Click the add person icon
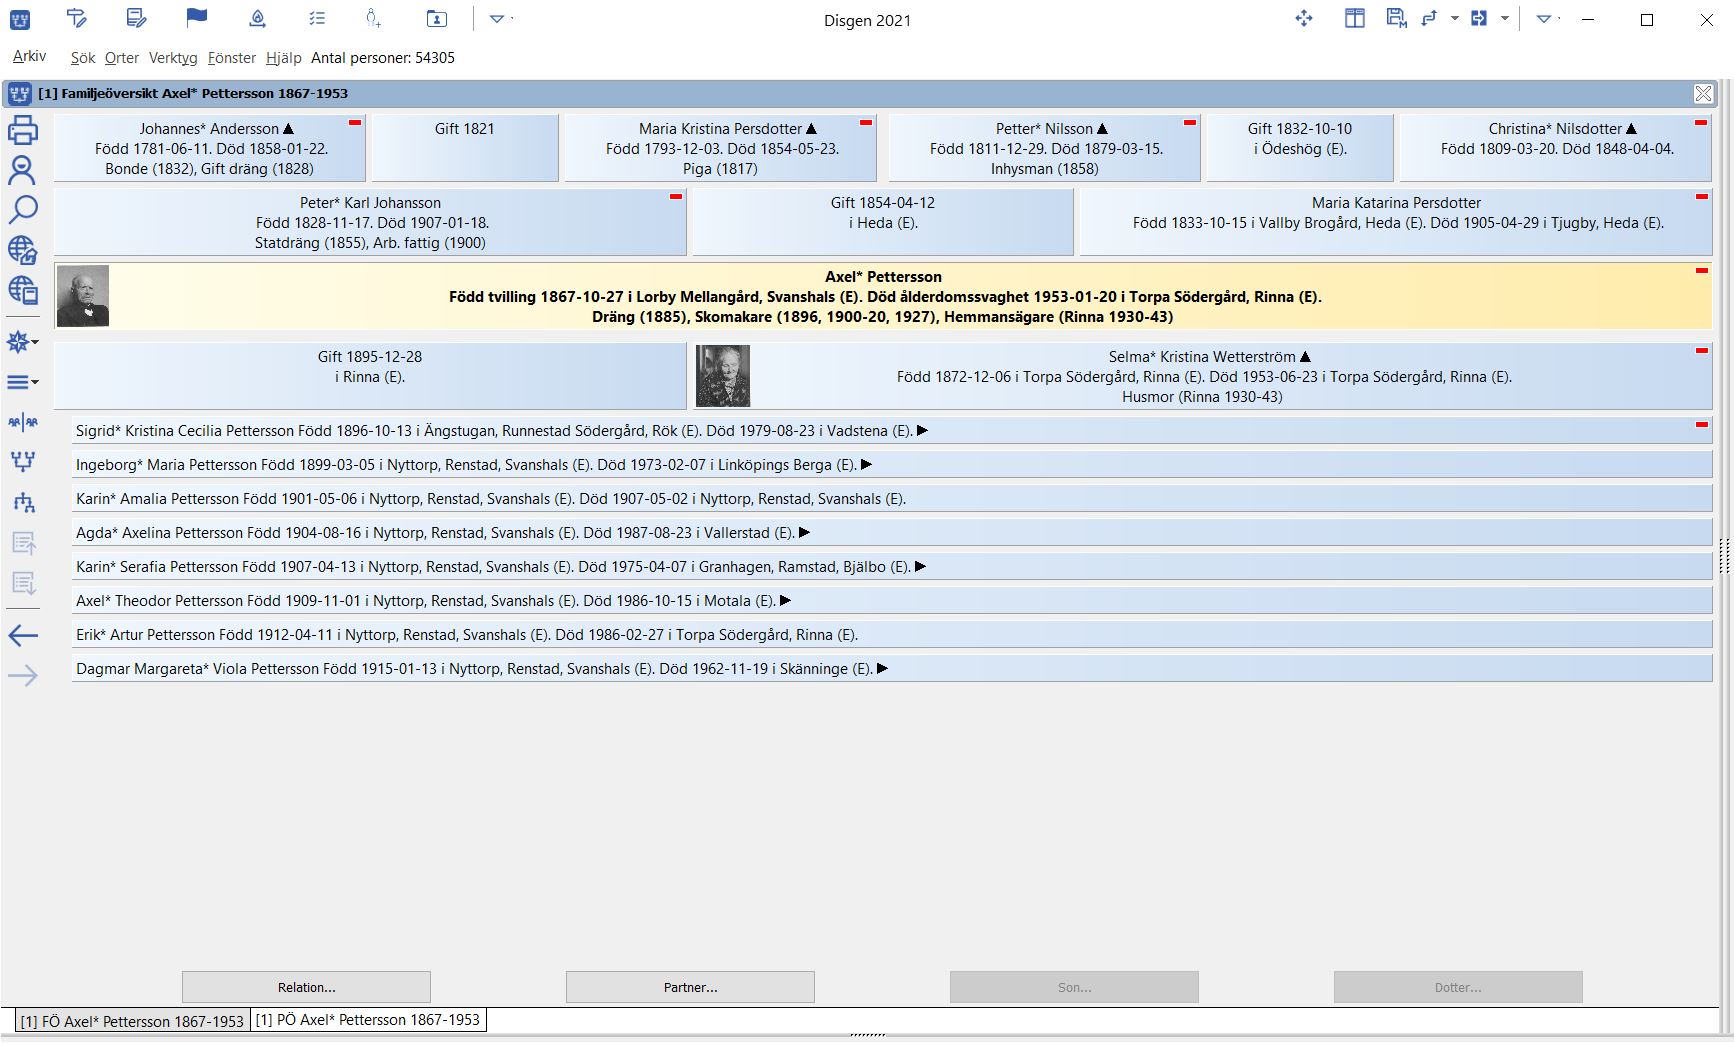This screenshot has width=1734, height=1044. [x=373, y=18]
